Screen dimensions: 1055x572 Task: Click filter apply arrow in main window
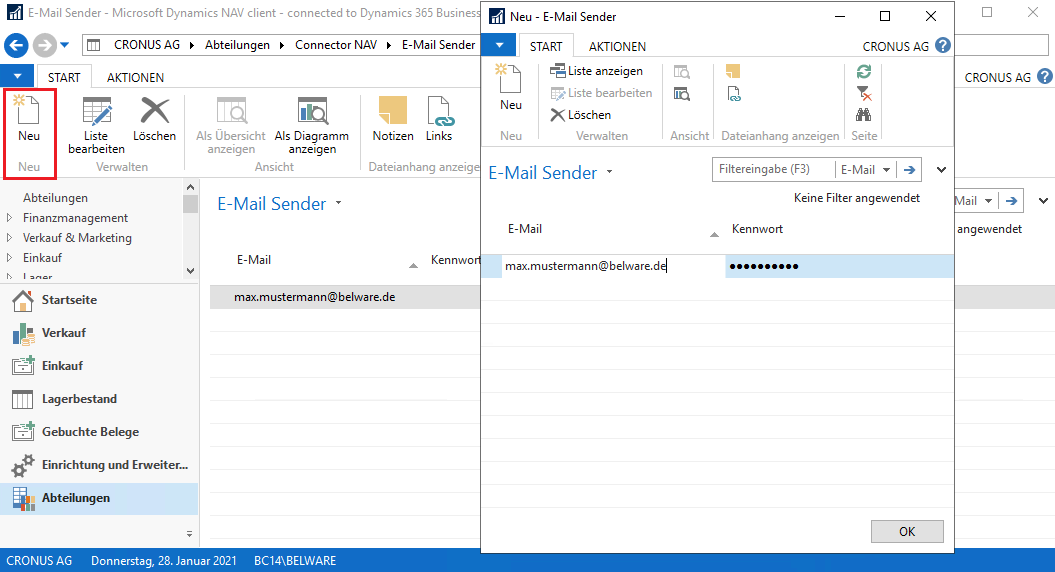point(1011,201)
